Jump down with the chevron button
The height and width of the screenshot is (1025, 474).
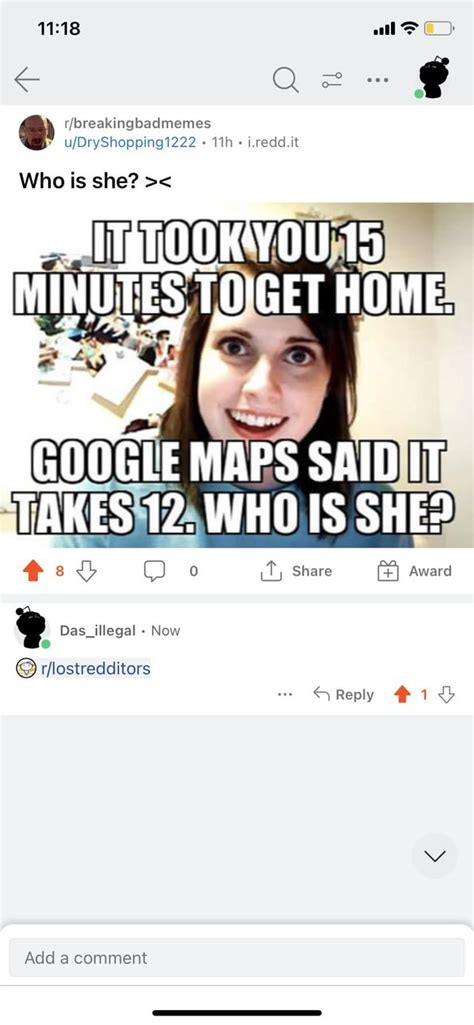pos(435,855)
